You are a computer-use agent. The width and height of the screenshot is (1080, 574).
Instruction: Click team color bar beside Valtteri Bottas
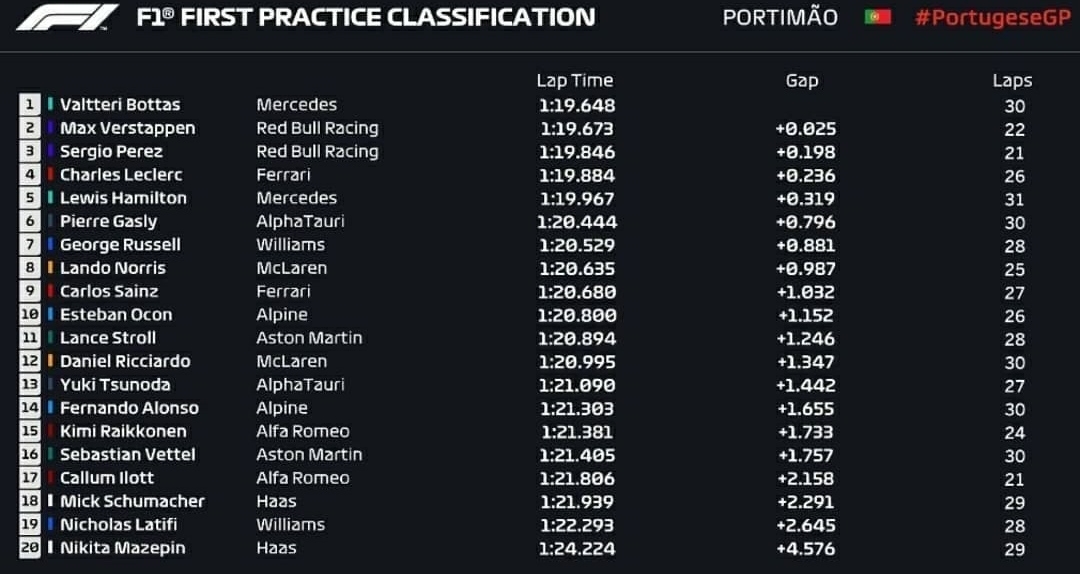[50, 104]
